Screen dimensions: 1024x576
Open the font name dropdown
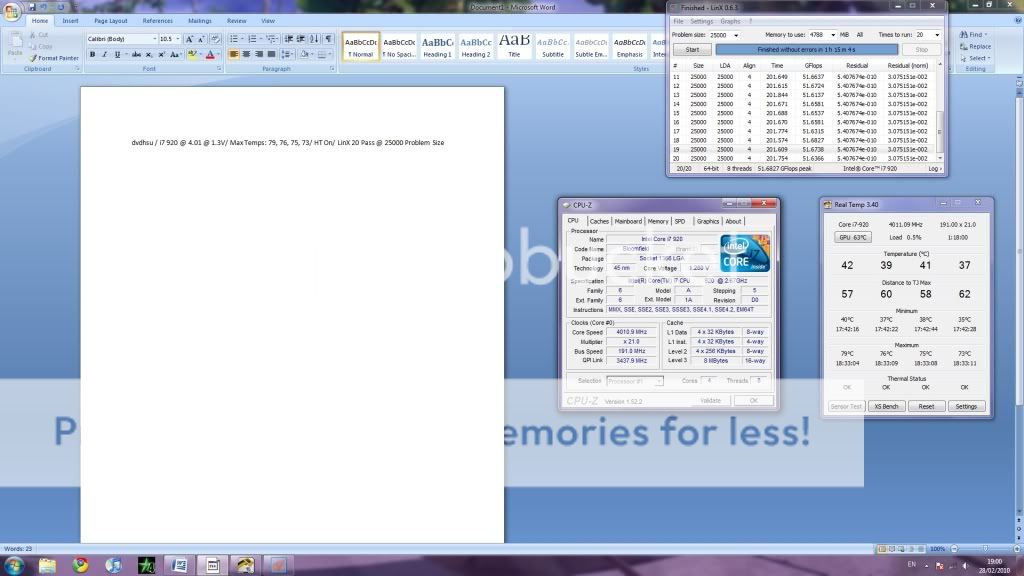pyautogui.click(x=154, y=39)
